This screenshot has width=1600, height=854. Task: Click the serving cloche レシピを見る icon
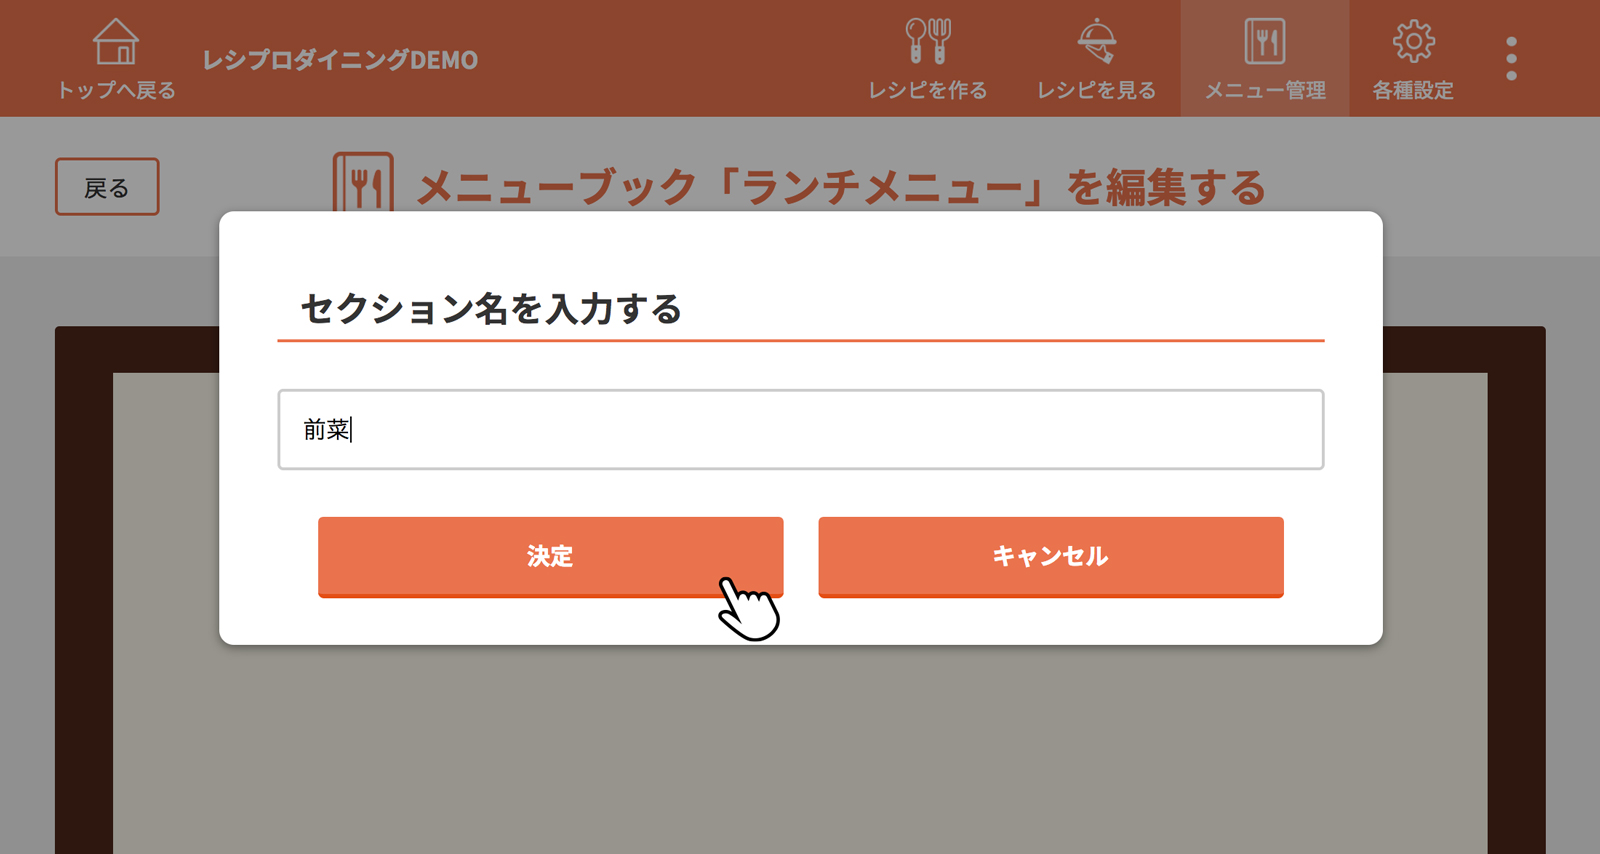tap(1097, 42)
